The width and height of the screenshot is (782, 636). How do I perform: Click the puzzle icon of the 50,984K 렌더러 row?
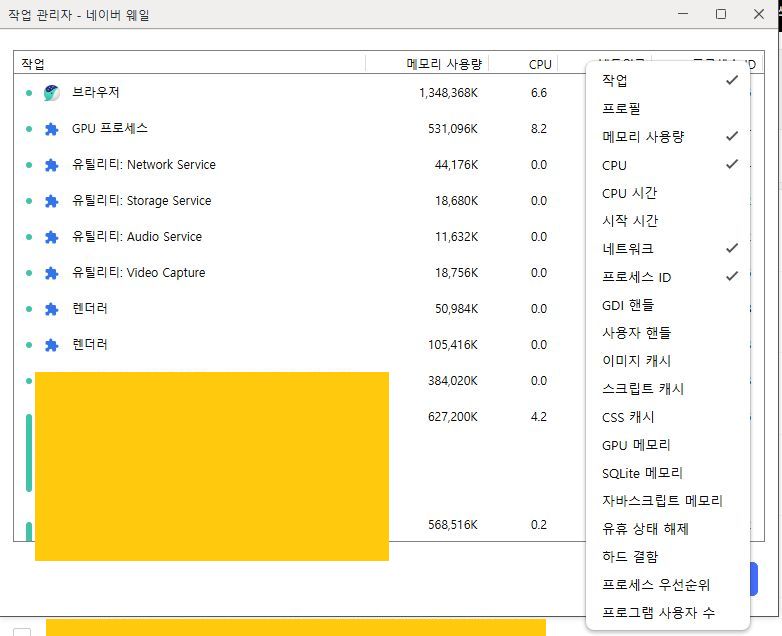tap(51, 309)
